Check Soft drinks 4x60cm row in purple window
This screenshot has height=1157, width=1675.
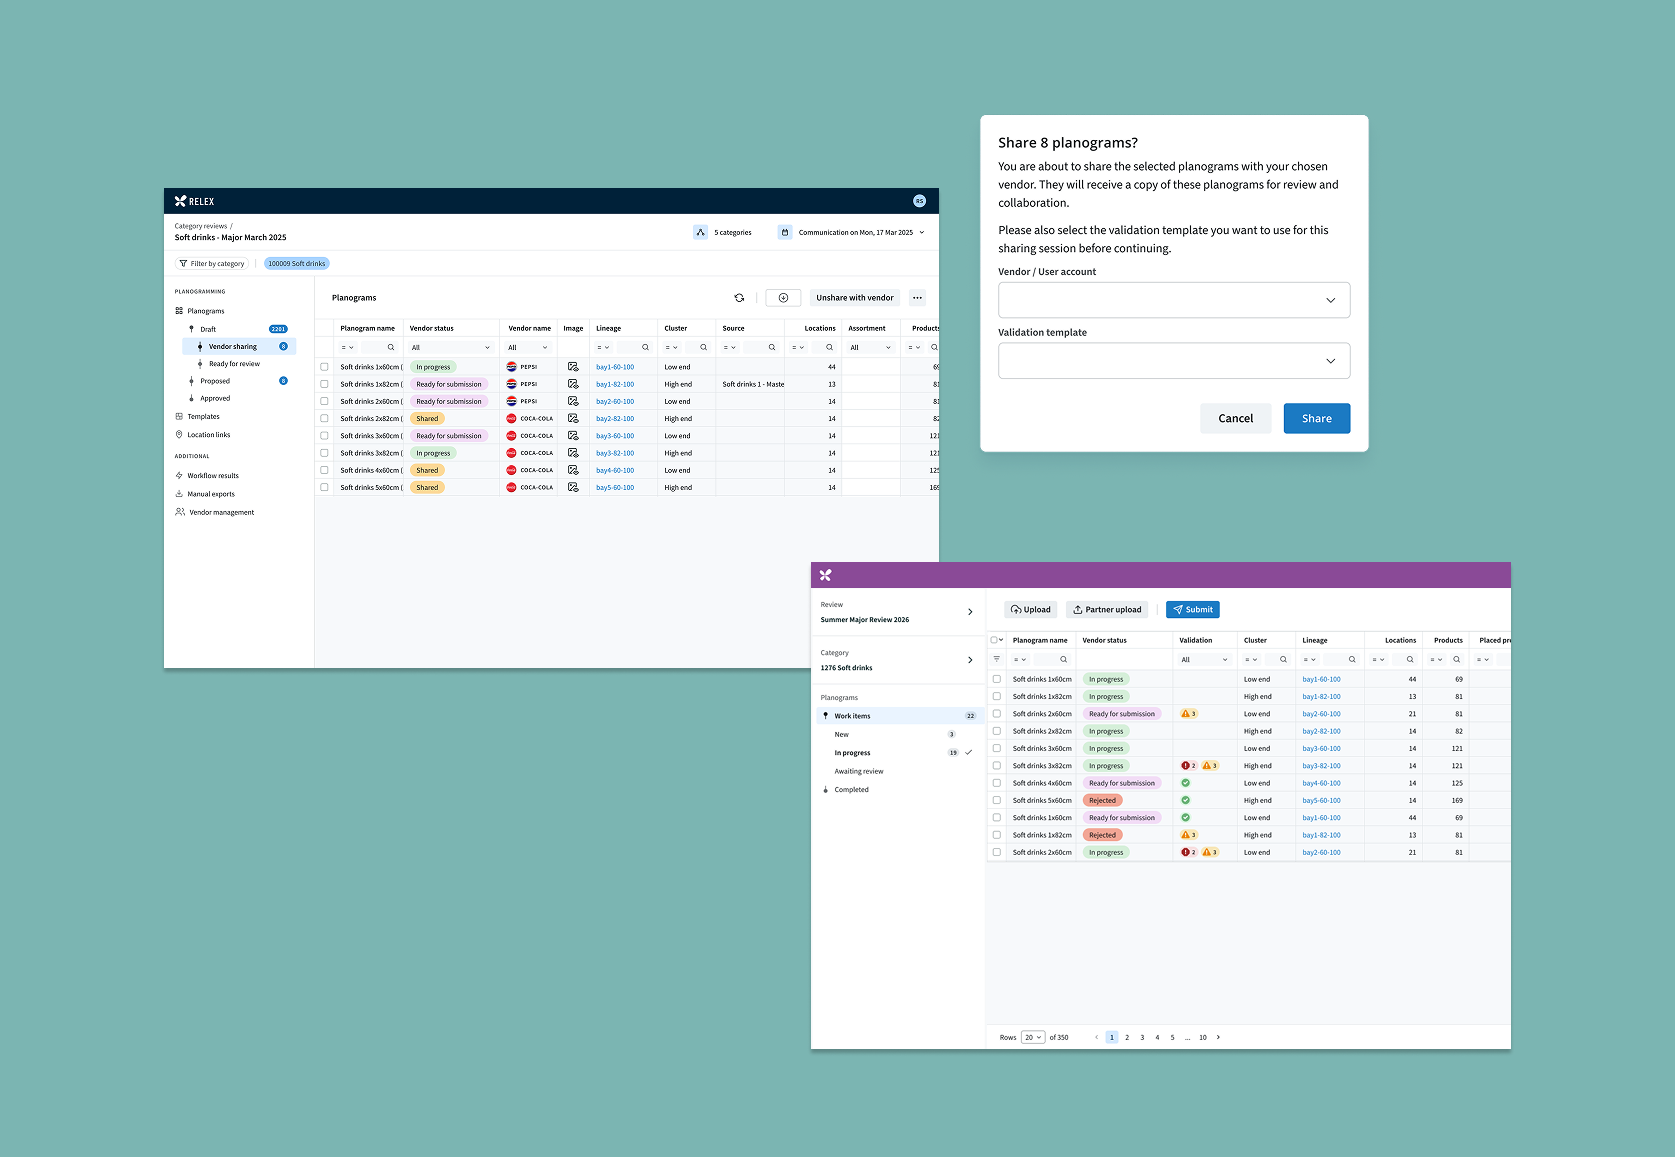coord(997,783)
